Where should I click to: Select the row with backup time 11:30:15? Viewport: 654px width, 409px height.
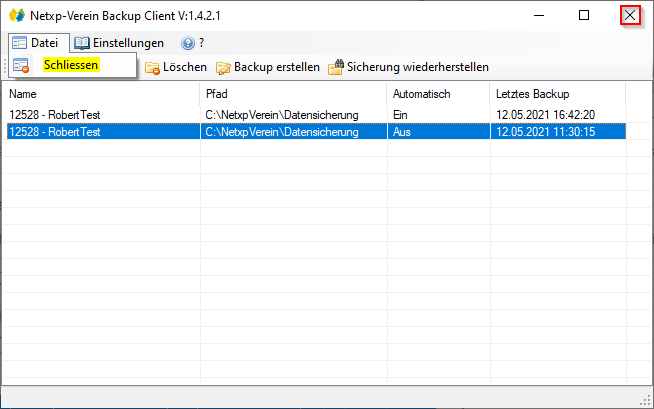(x=316, y=132)
